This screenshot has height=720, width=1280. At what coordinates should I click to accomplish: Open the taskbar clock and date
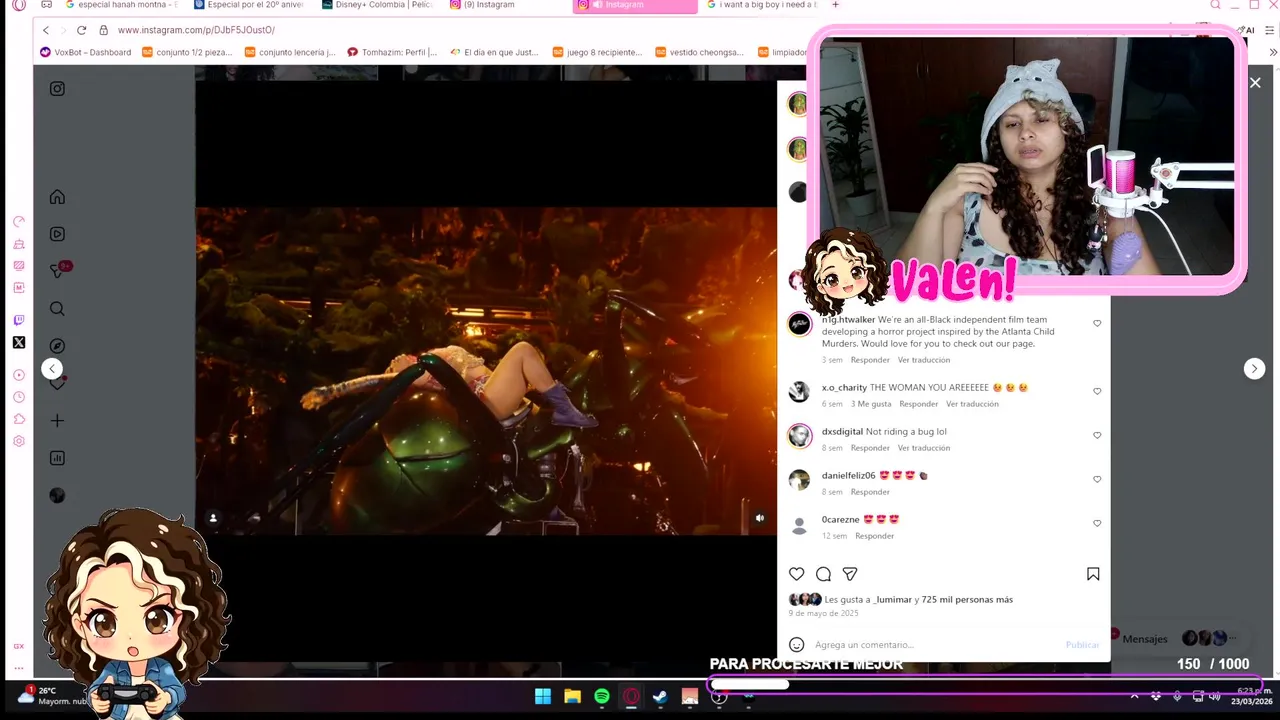pos(1254,696)
